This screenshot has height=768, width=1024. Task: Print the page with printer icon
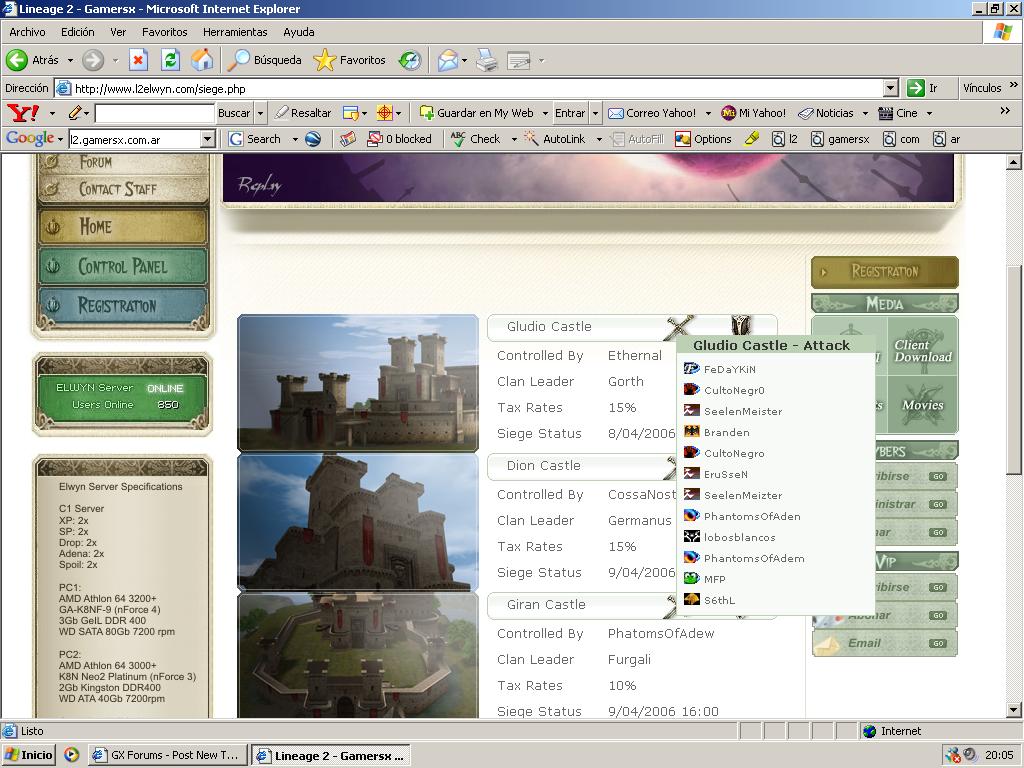point(487,60)
